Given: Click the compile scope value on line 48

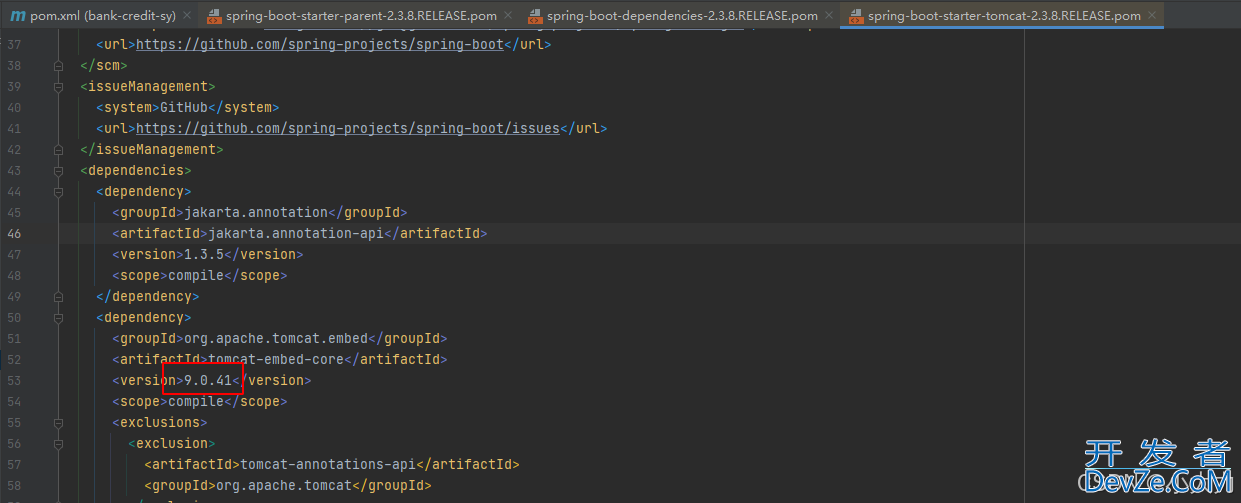Looking at the screenshot, I should click(196, 275).
